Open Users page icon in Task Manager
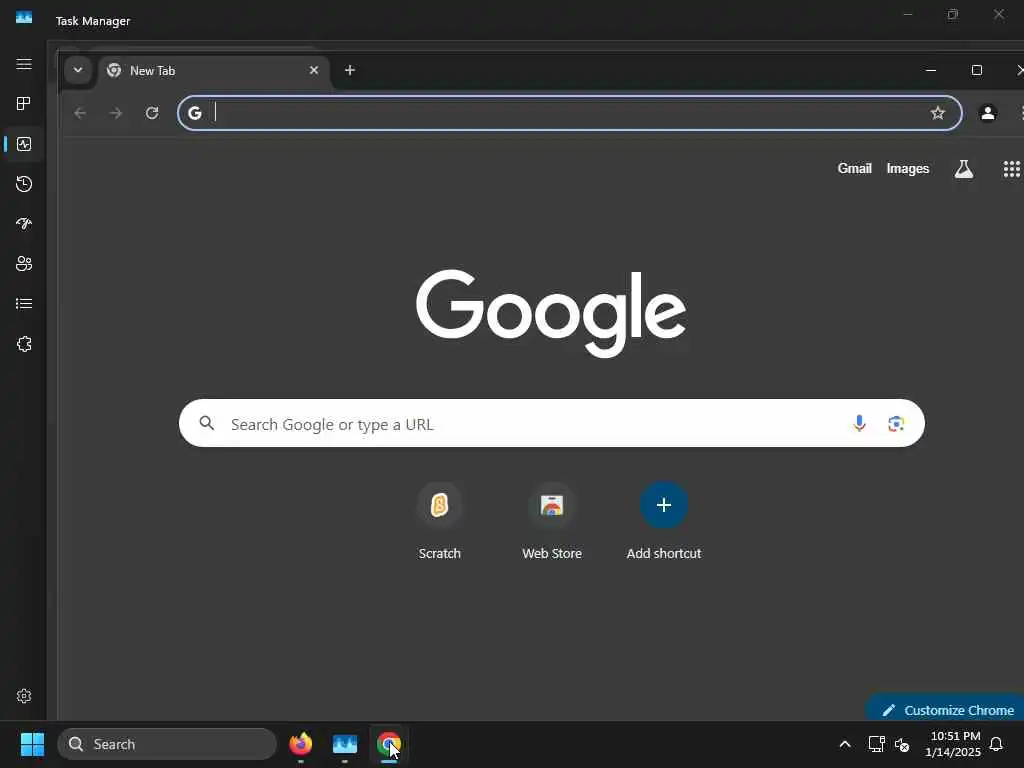1024x768 pixels. [x=24, y=264]
